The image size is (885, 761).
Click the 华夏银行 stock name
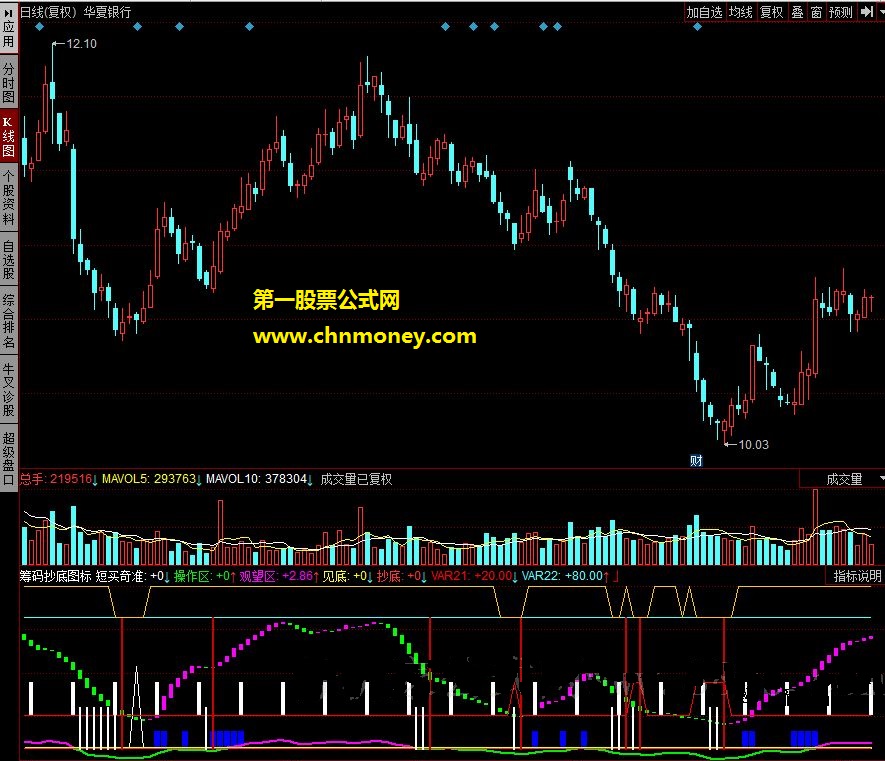pyautogui.click(x=107, y=12)
